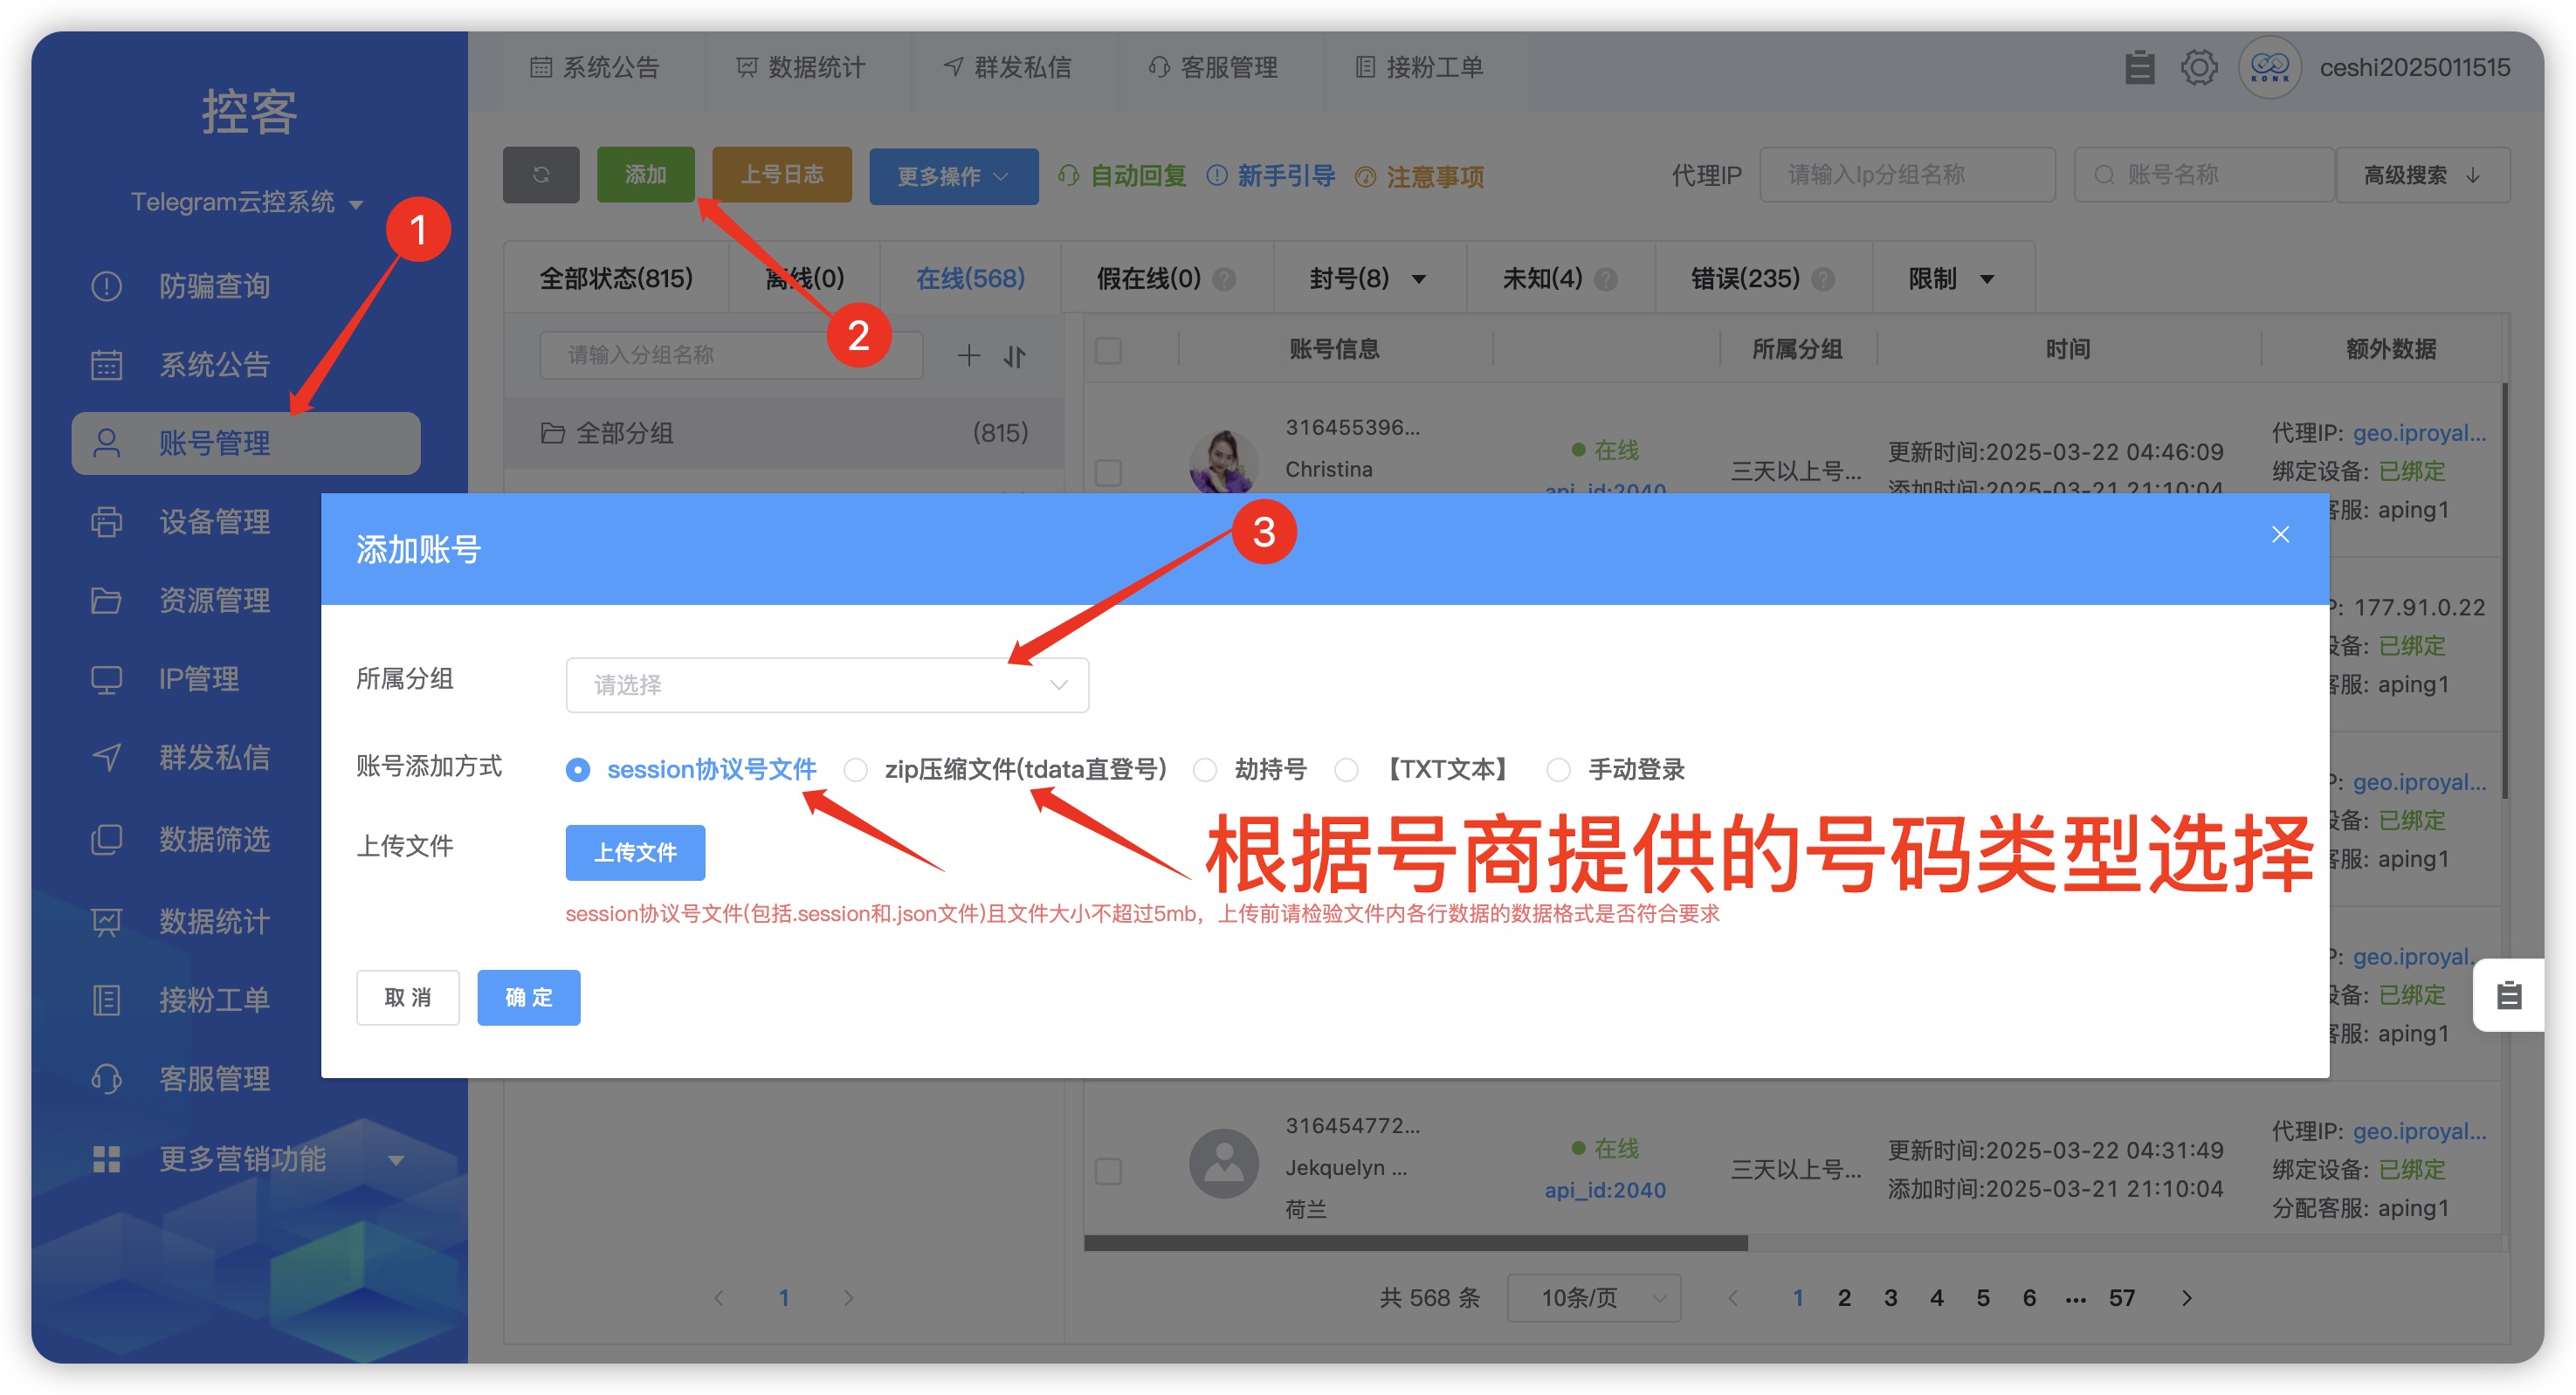Click the plus icon to add group
Viewport: 2576px width, 1395px height.
point(968,355)
